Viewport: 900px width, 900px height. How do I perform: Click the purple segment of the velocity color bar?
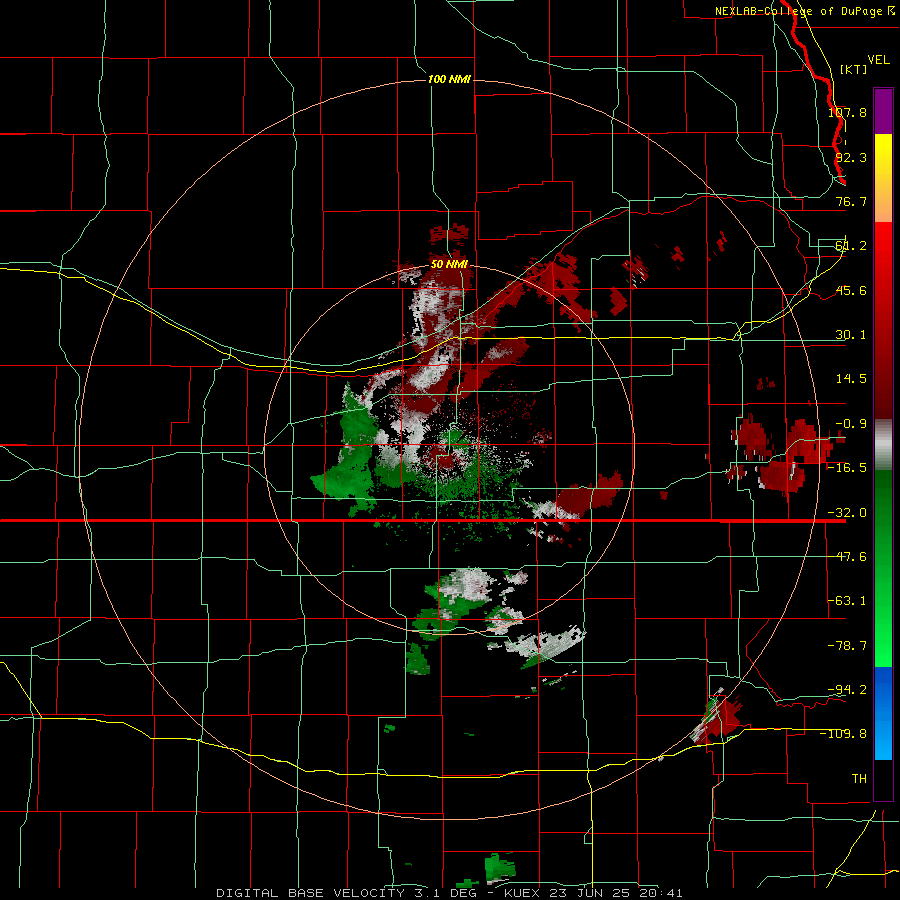coord(883,111)
